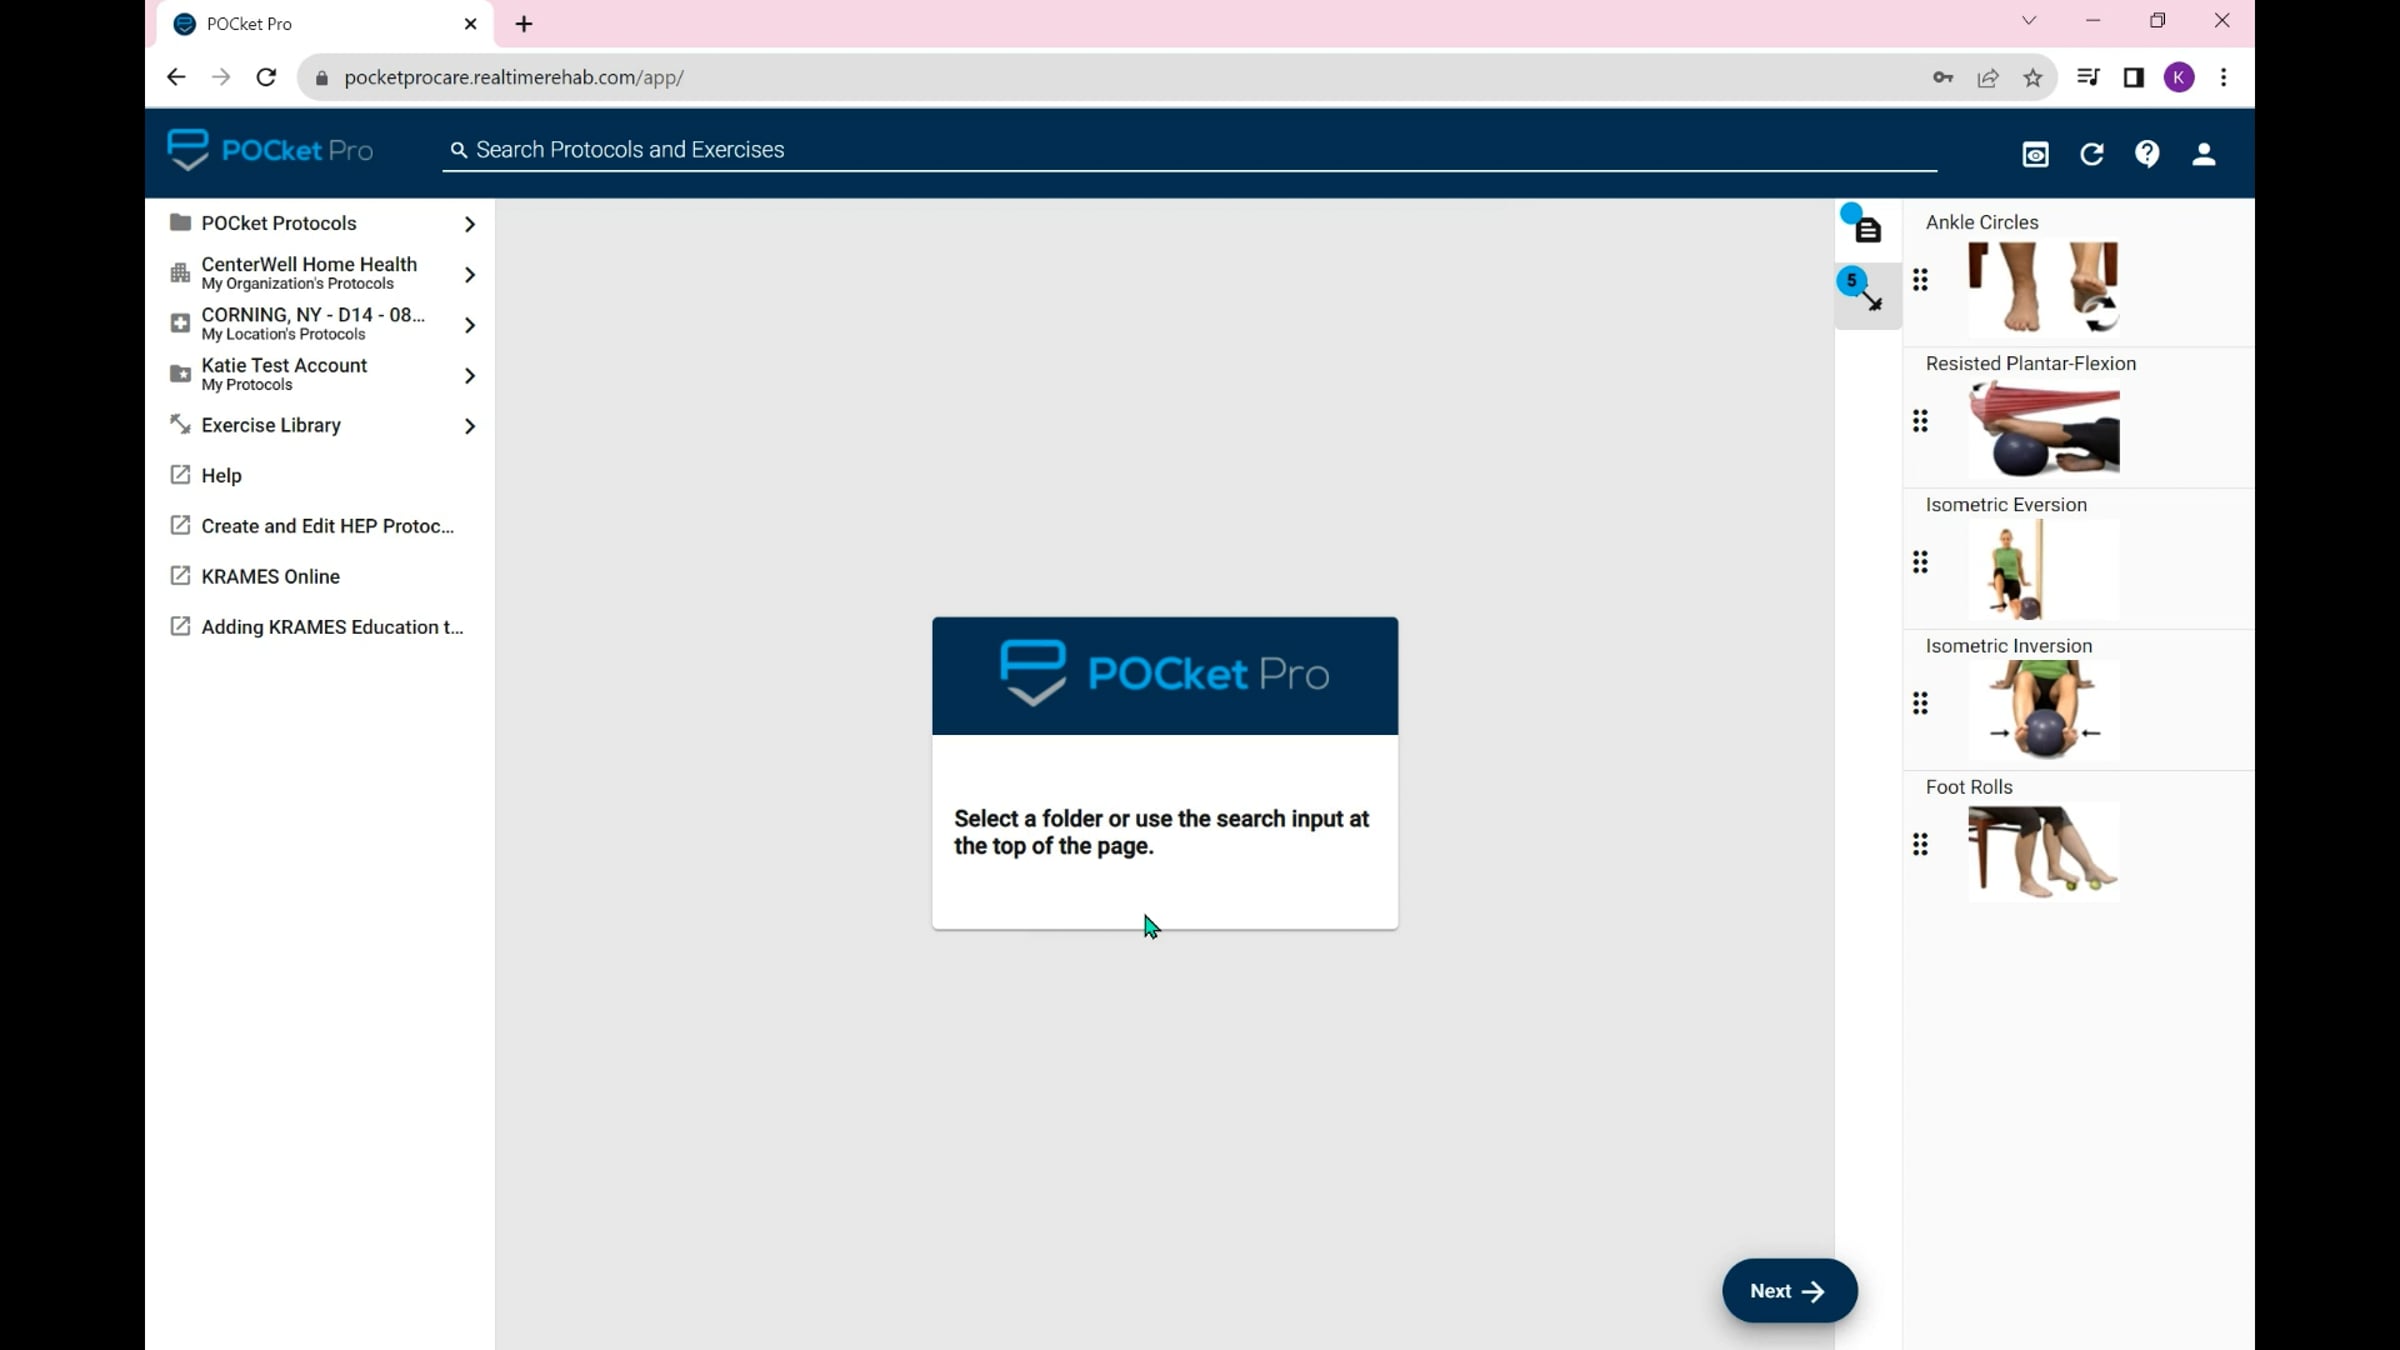Open Create and Edit HEP Protocols link
Image resolution: width=2400 pixels, height=1350 pixels.
point(320,526)
